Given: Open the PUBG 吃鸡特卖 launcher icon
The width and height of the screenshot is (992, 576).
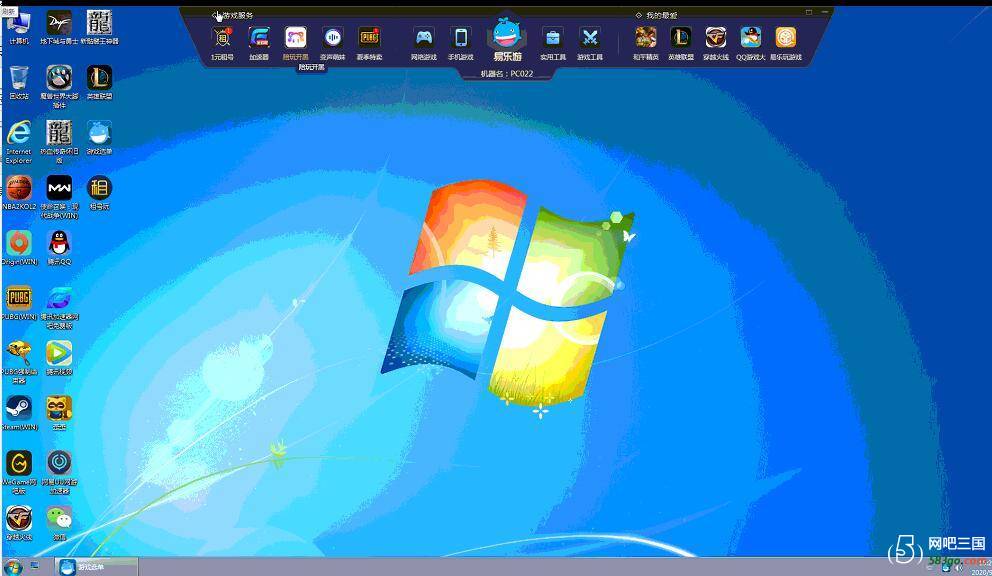Looking at the screenshot, I should pos(369,38).
